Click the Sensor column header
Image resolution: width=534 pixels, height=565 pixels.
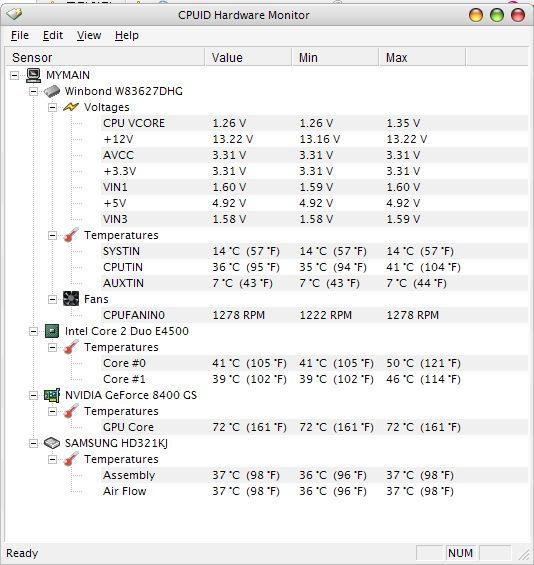click(105, 58)
